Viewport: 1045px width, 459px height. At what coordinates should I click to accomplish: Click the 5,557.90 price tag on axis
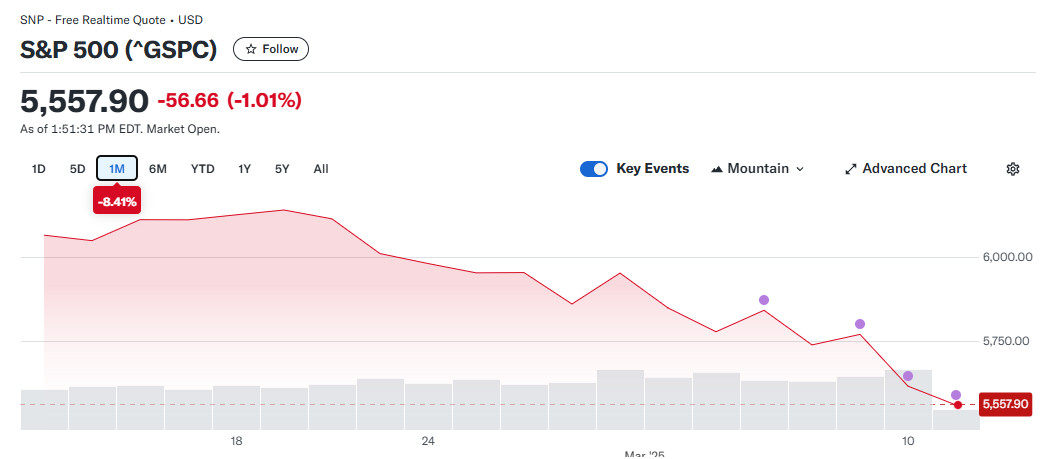(x=1005, y=404)
